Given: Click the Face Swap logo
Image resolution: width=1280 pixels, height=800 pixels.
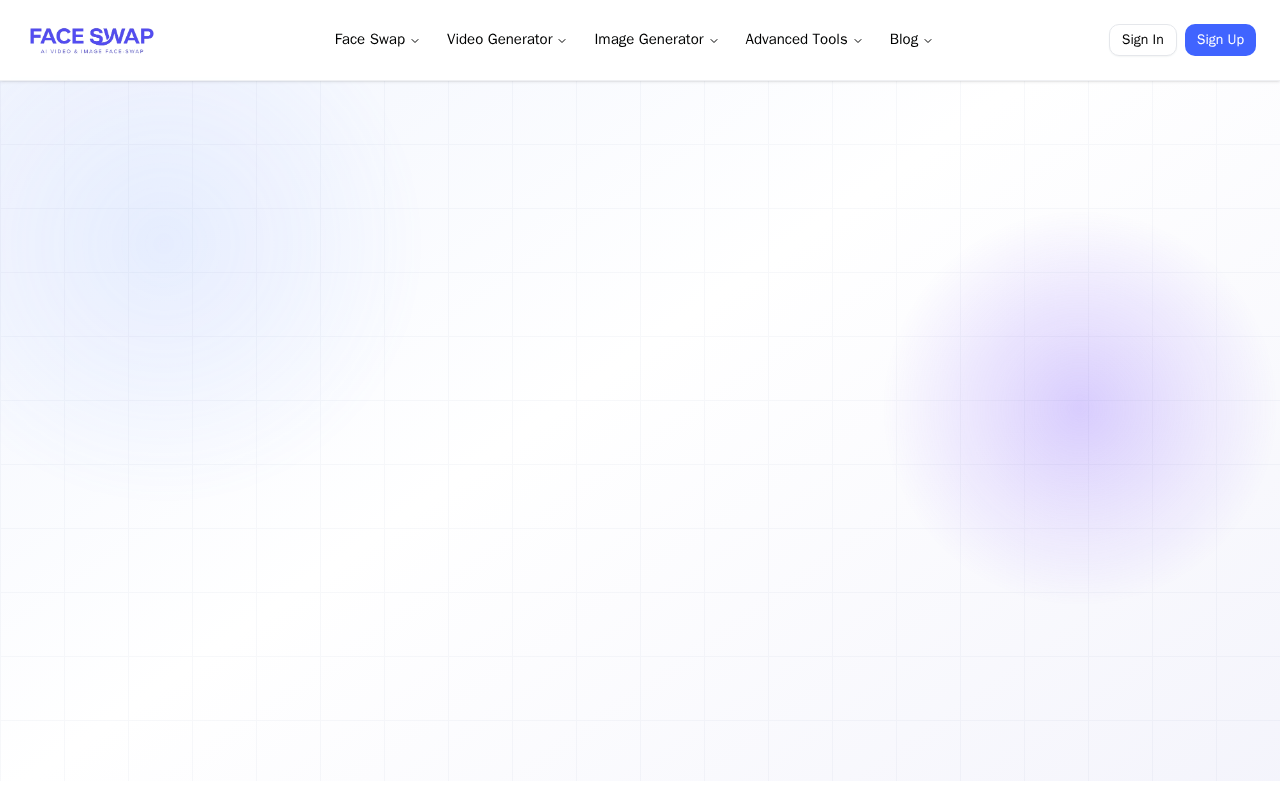Looking at the screenshot, I should pyautogui.click(x=92, y=40).
